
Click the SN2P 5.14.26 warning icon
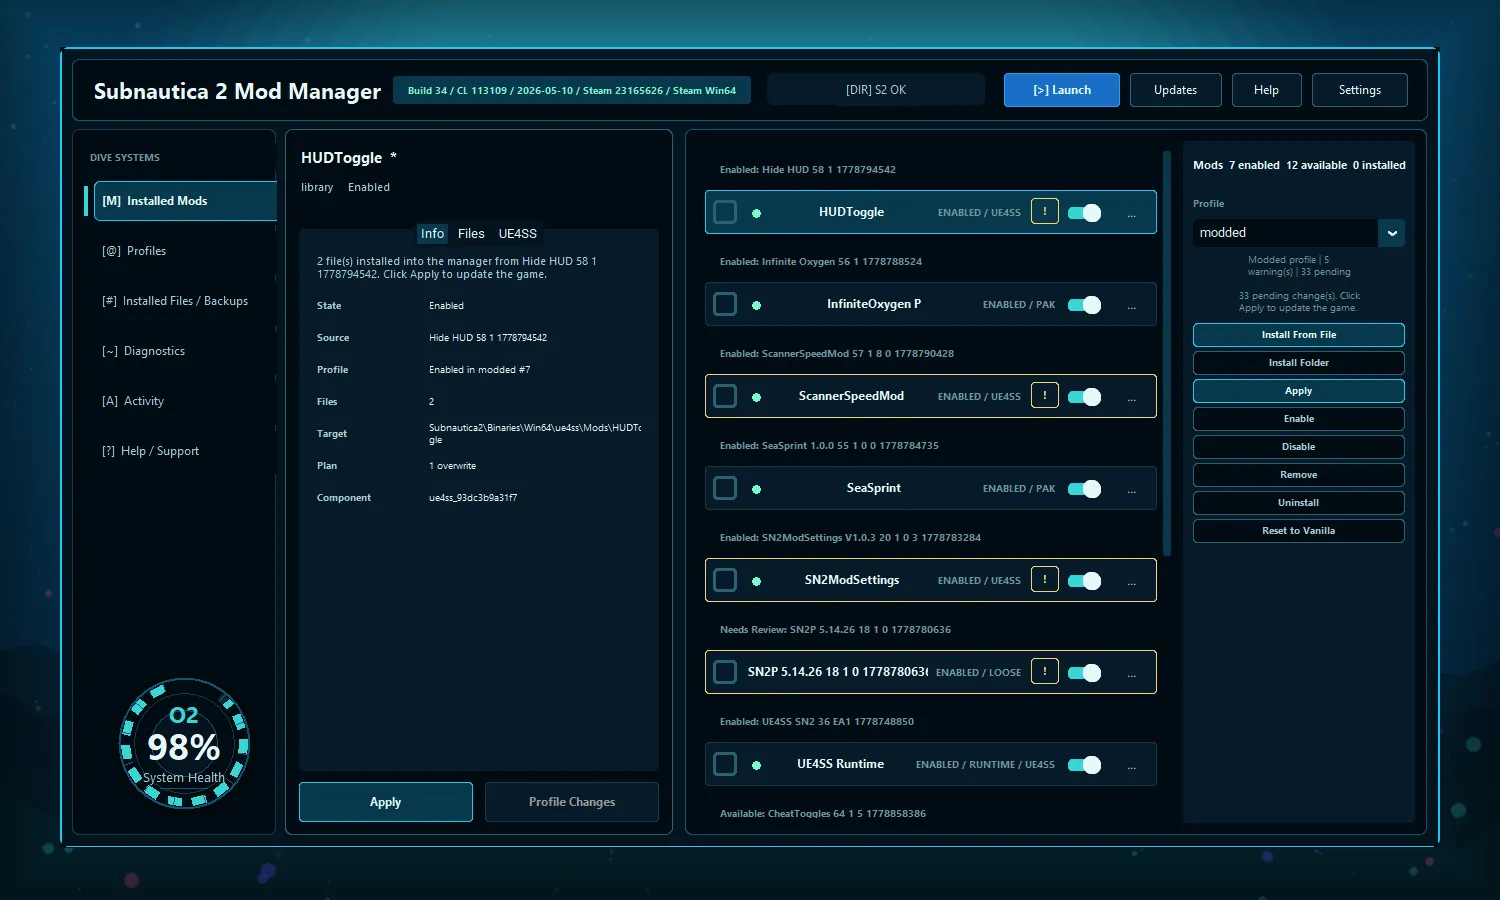point(1045,671)
